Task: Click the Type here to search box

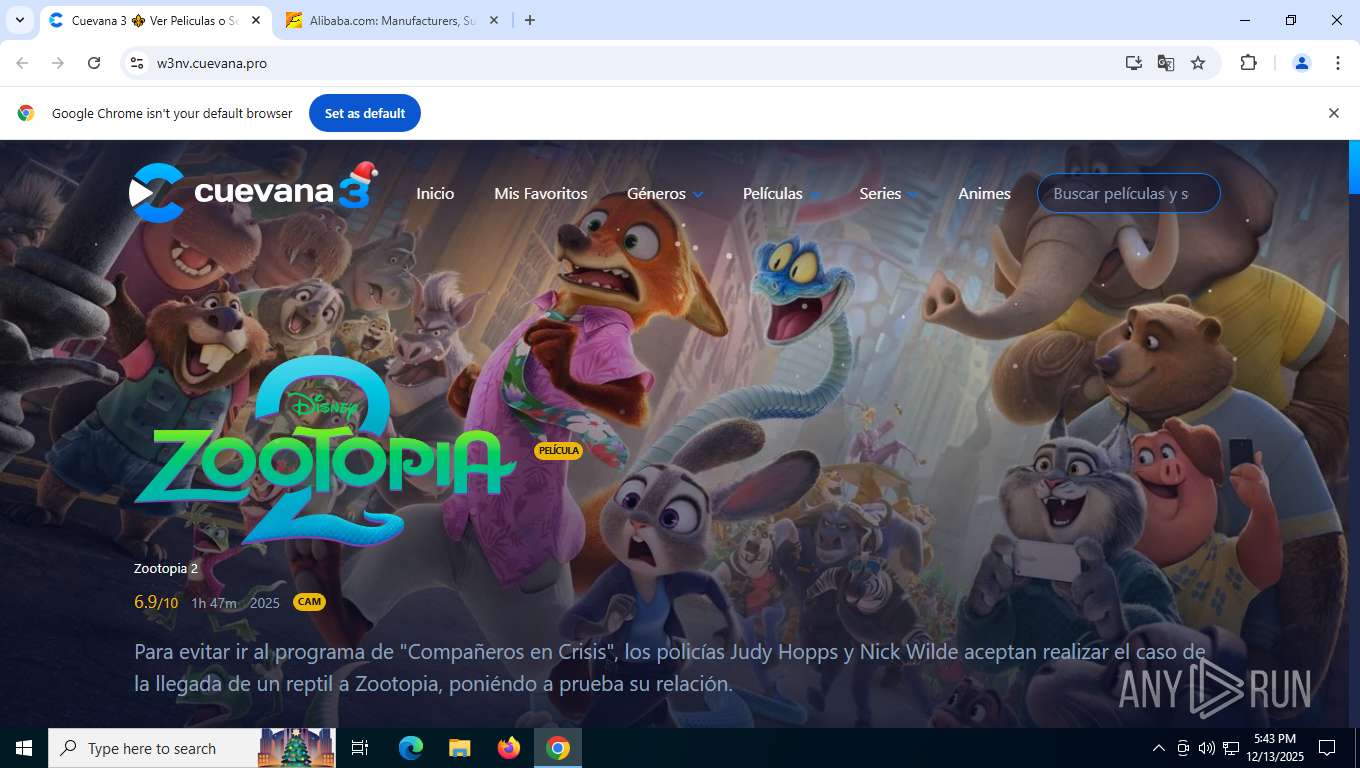Action: [x=193, y=748]
